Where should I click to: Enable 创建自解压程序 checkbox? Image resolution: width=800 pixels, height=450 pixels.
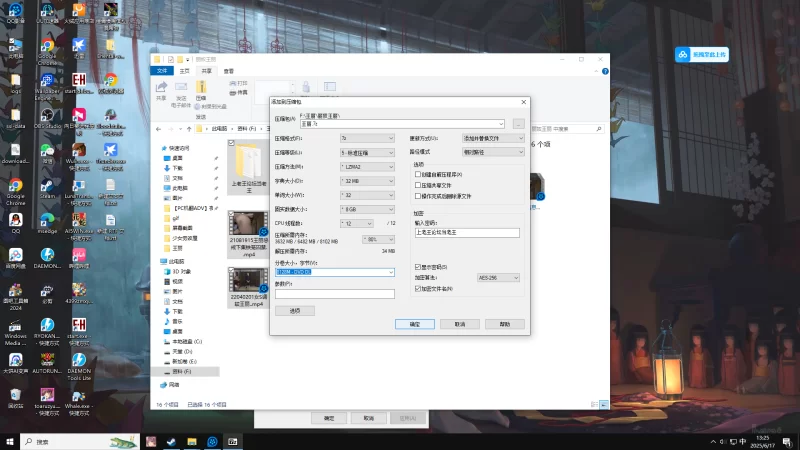(x=418, y=174)
